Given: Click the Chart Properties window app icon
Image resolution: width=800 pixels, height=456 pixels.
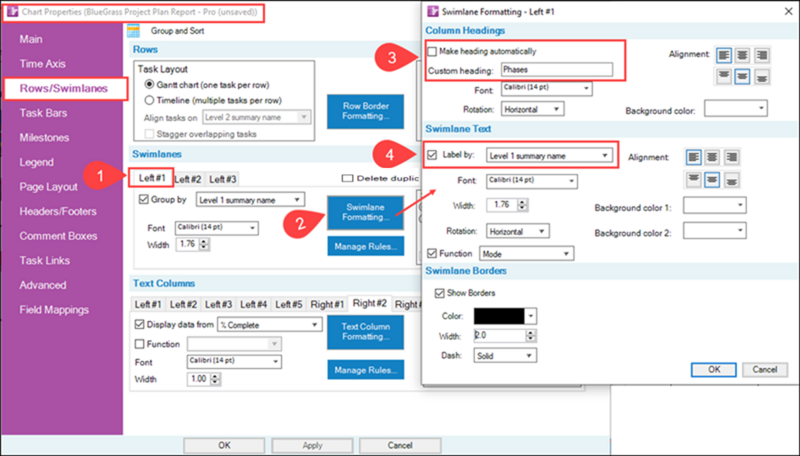Looking at the screenshot, I should point(12,11).
